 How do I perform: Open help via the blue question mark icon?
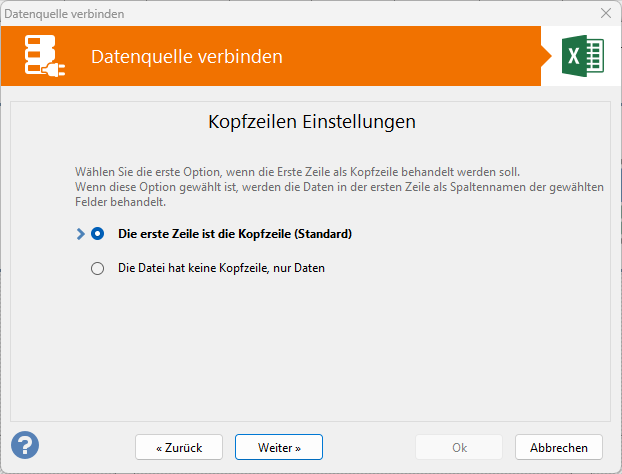[25, 445]
